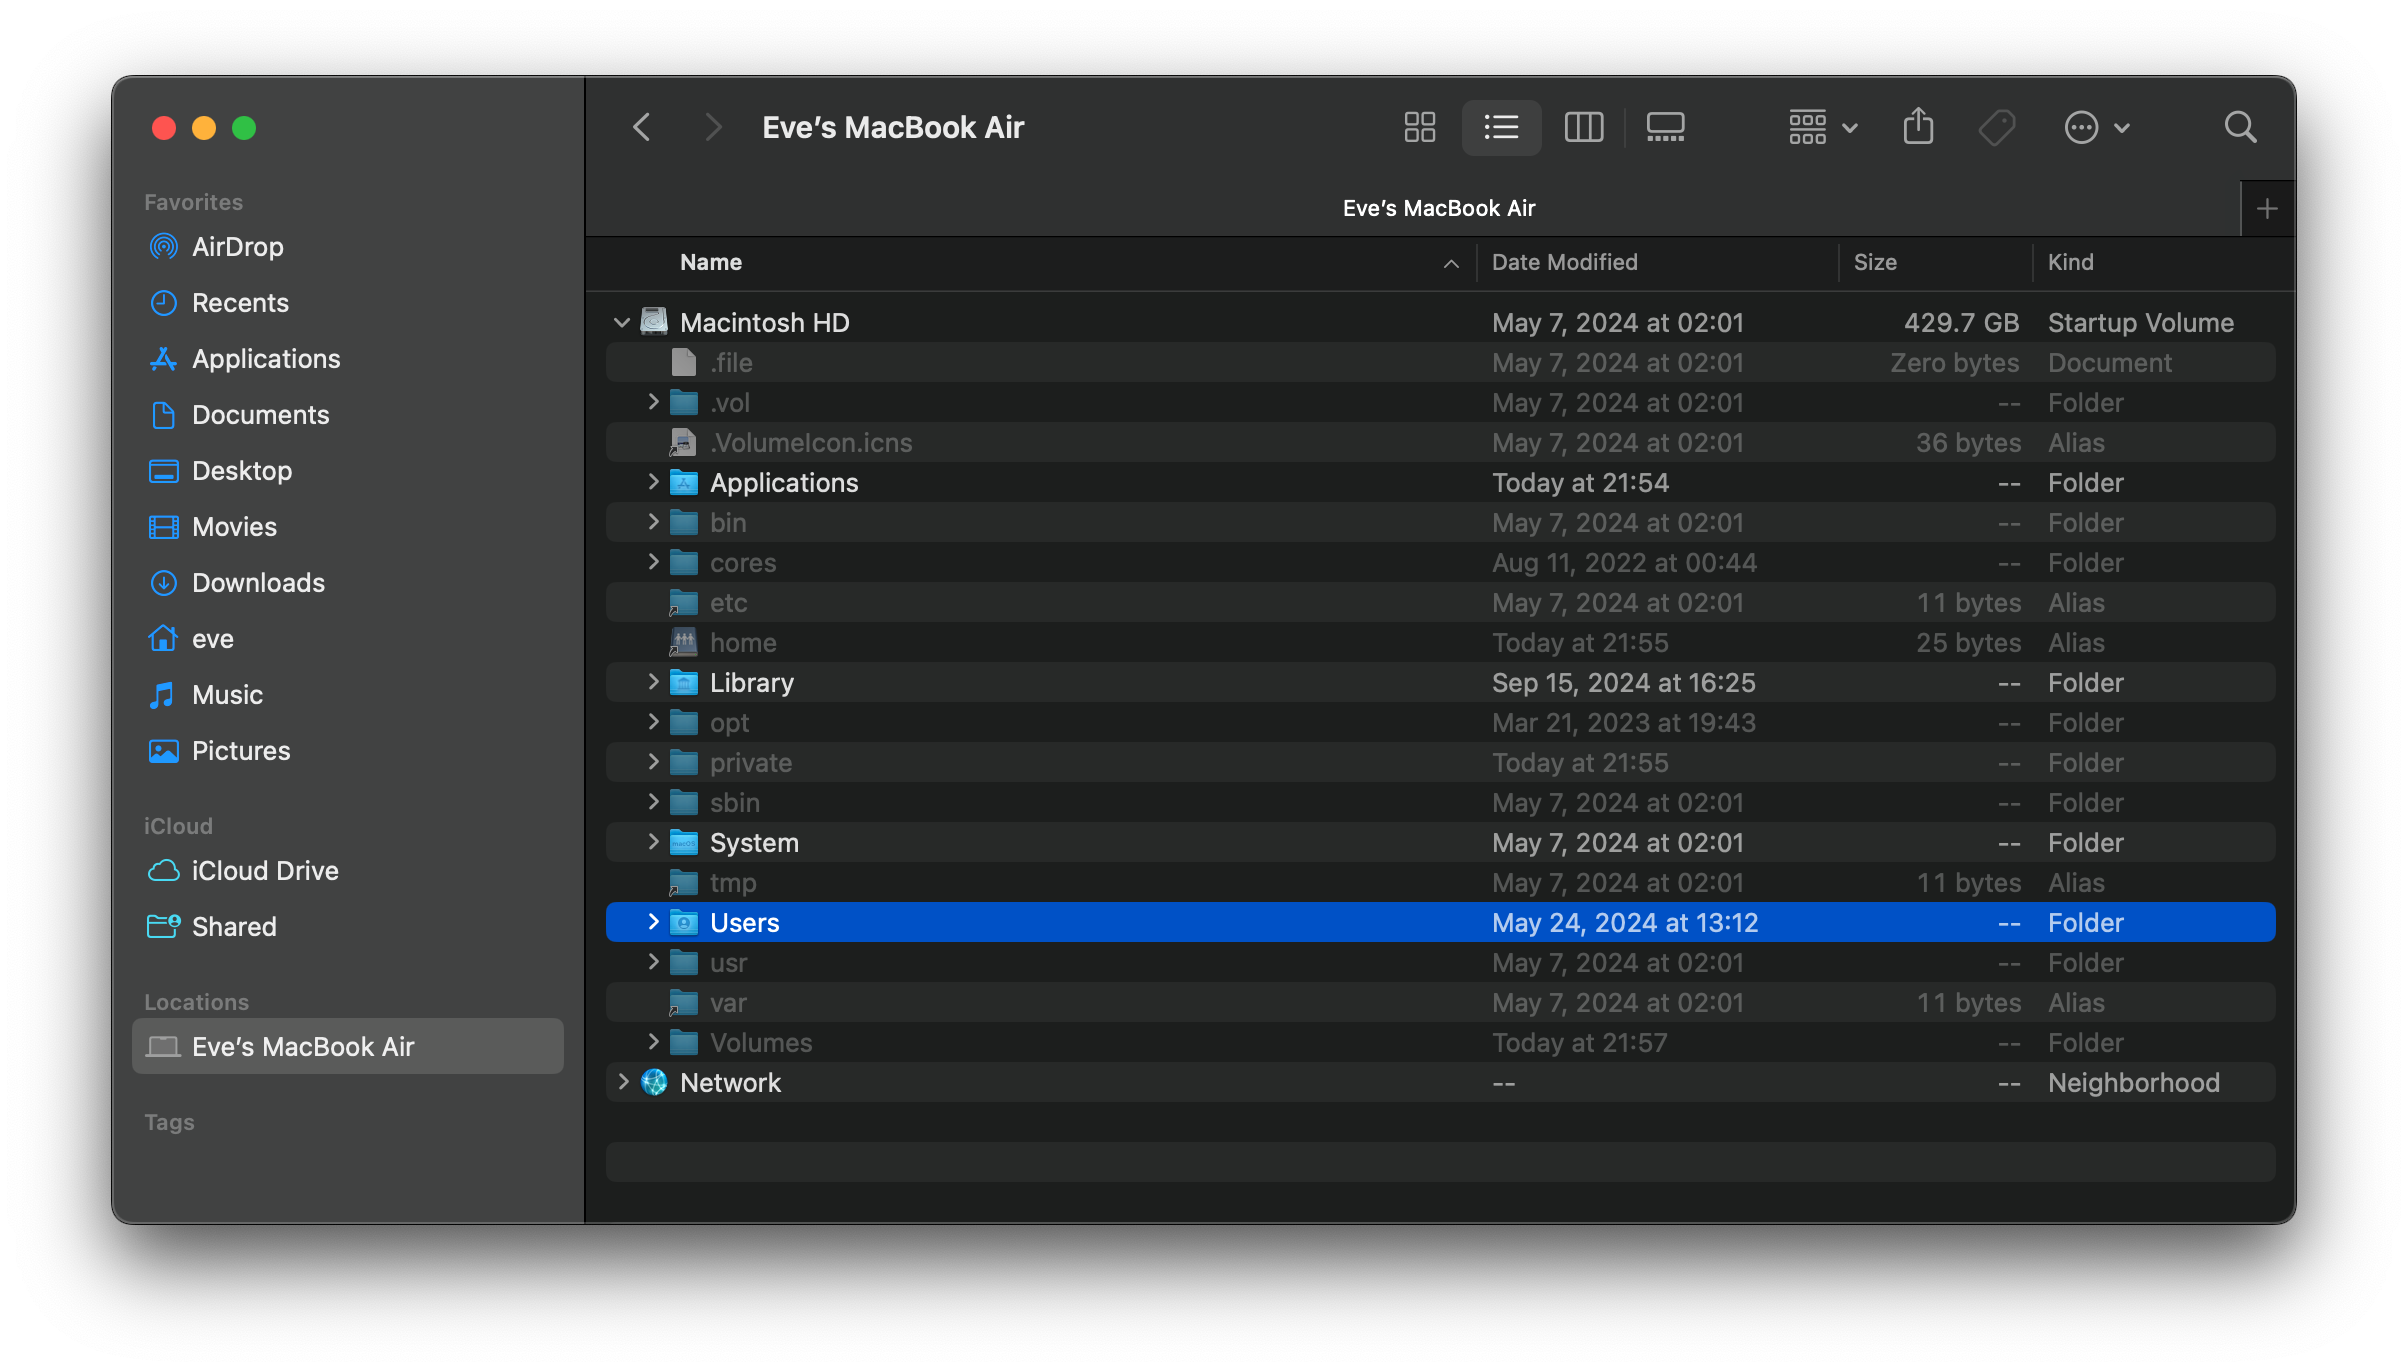Open the Group By dropdown
The height and width of the screenshot is (1372, 2408).
1822,127
